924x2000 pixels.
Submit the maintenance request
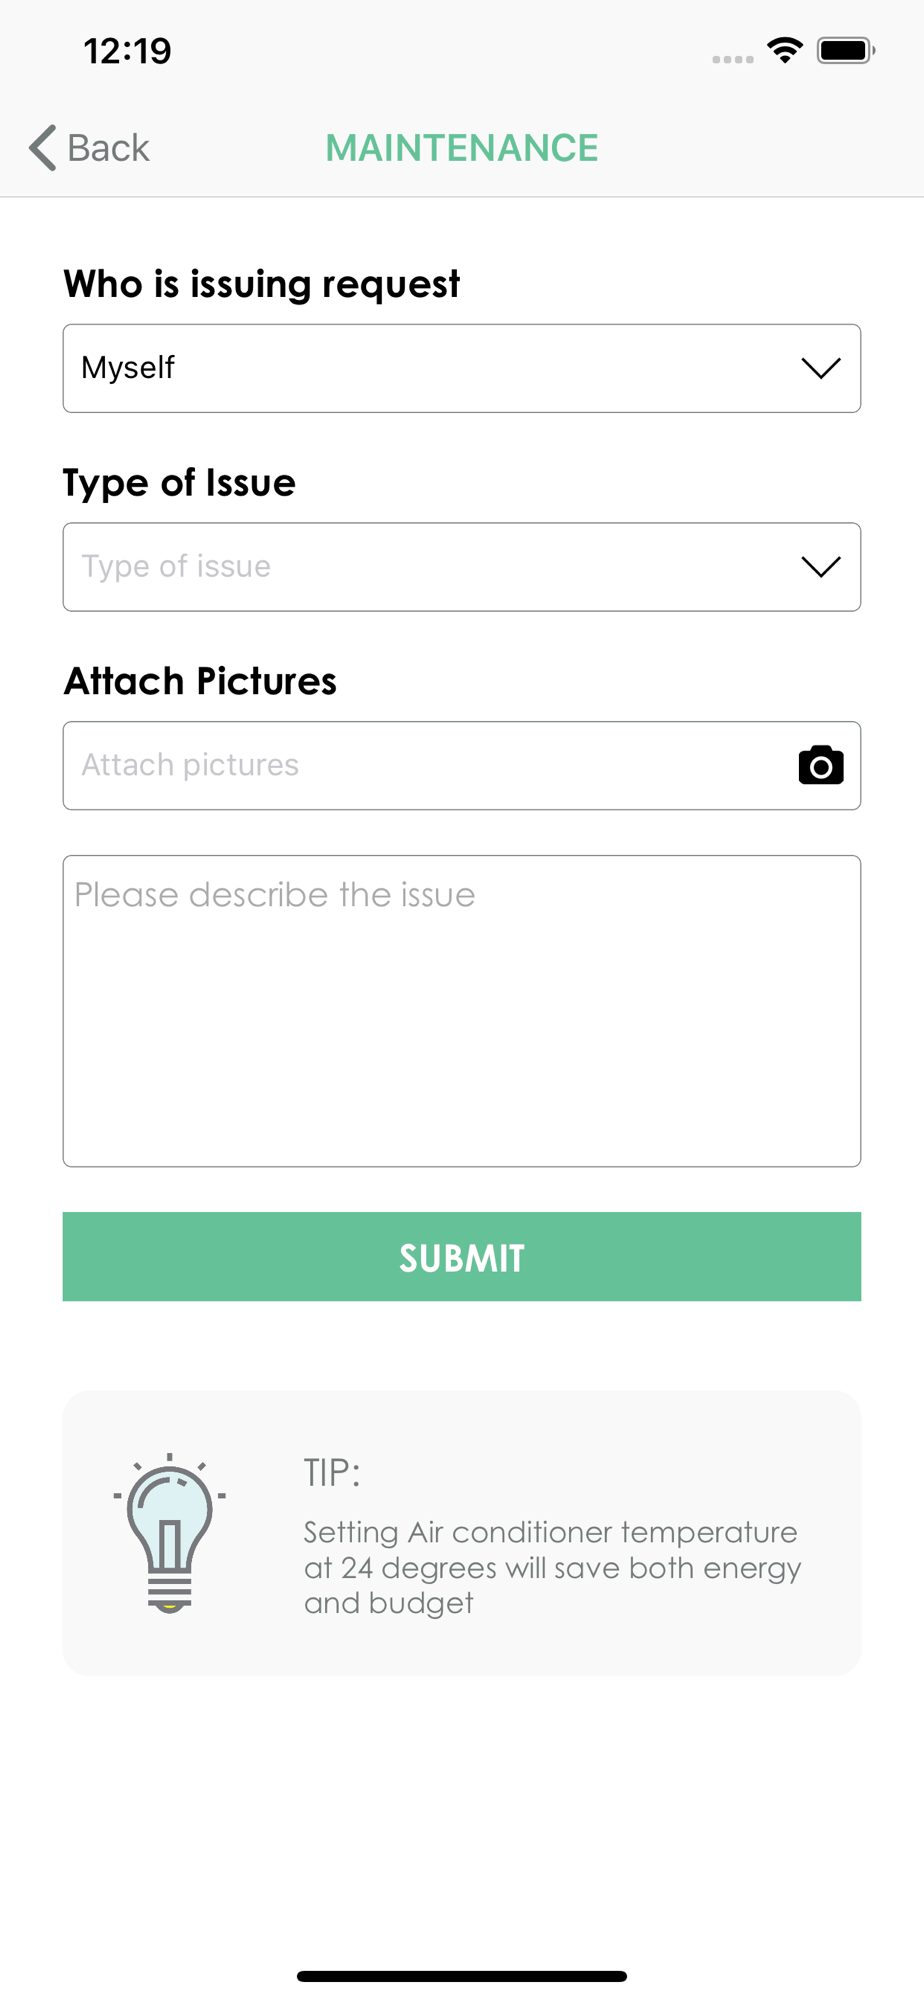click(x=462, y=1257)
